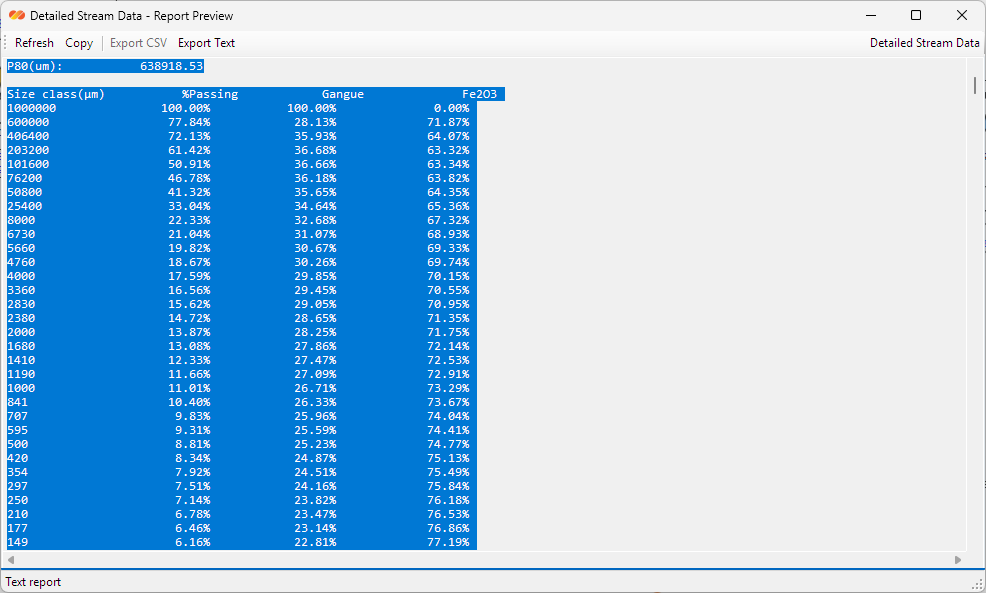Click the gangue value 27.86%
Screen dimensions: 986x593
[315, 346]
